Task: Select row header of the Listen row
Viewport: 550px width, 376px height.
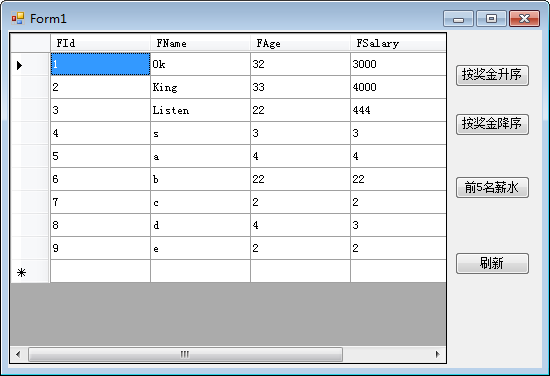Action: click(31, 110)
